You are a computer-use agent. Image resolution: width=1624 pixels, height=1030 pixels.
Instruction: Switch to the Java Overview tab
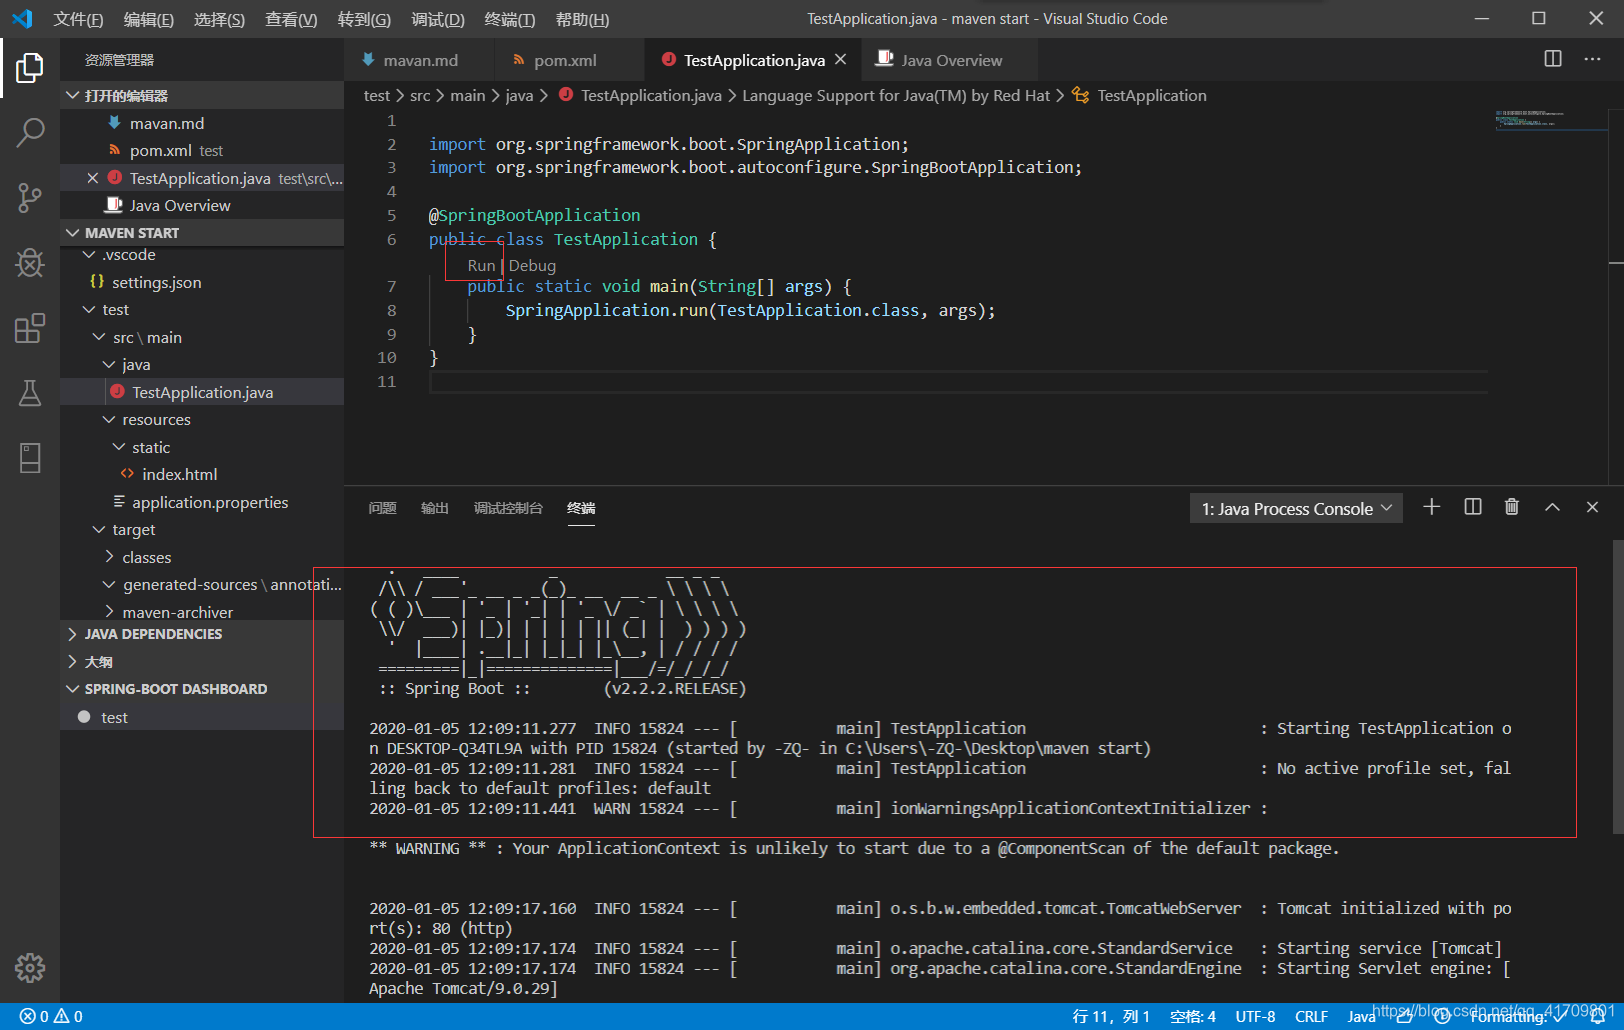[950, 60]
